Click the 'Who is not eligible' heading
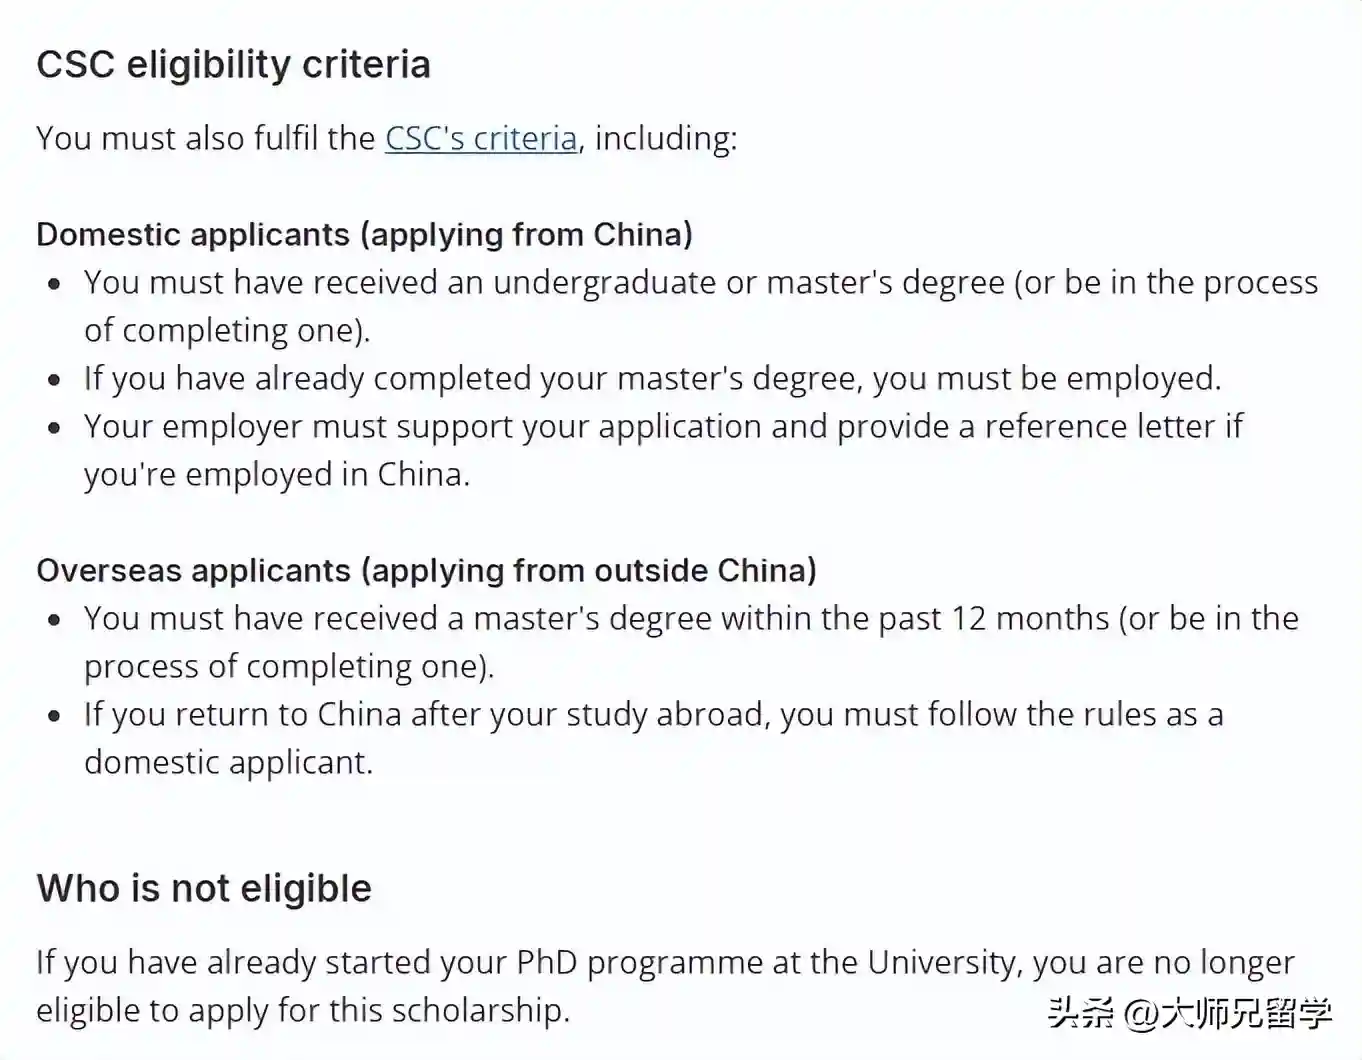This screenshot has width=1362, height=1060. click(x=204, y=888)
